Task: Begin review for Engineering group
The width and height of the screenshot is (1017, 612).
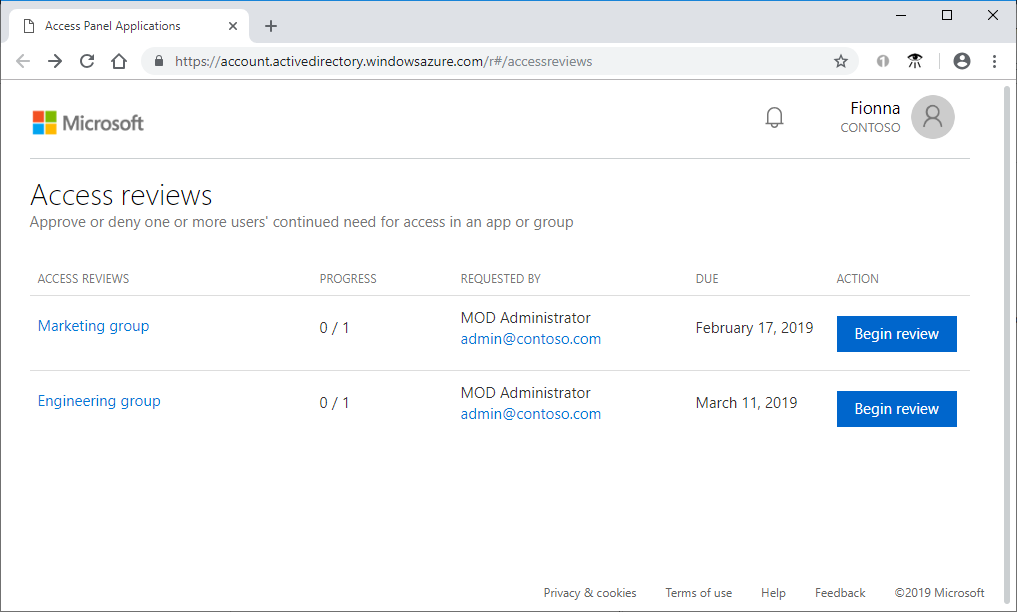Action: (896, 408)
